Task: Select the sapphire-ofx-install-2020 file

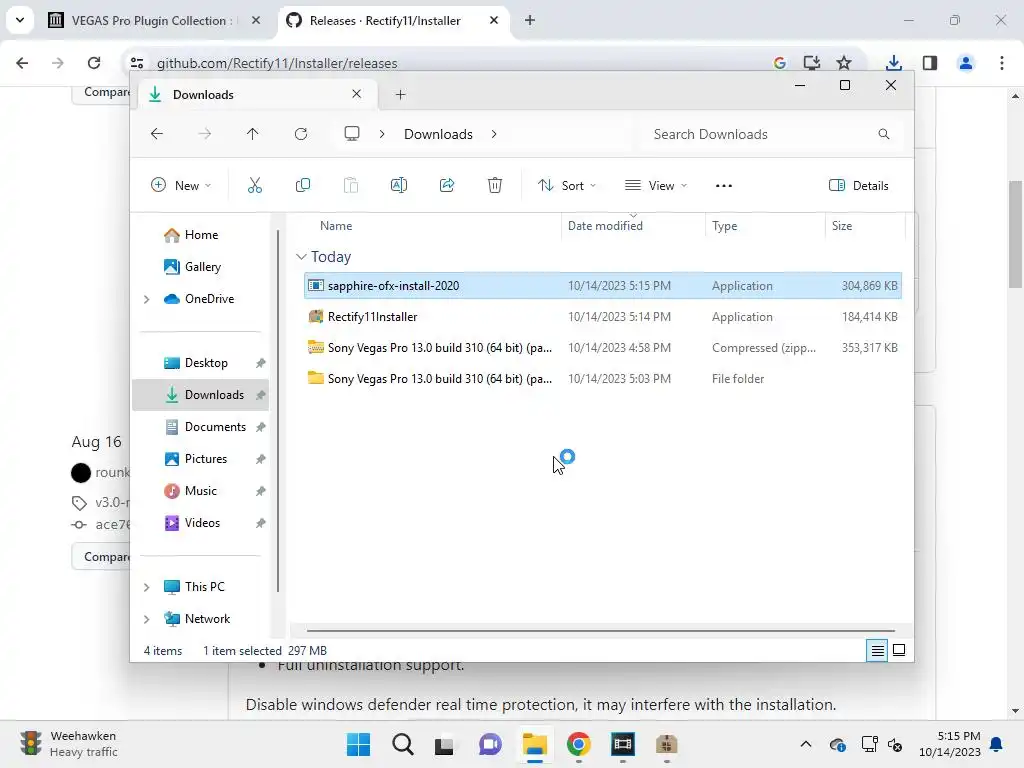Action: pos(603,286)
